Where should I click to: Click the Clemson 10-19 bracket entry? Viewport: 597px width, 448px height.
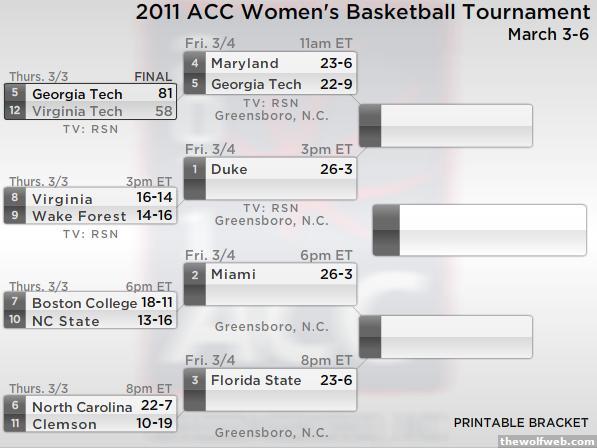(x=91, y=423)
